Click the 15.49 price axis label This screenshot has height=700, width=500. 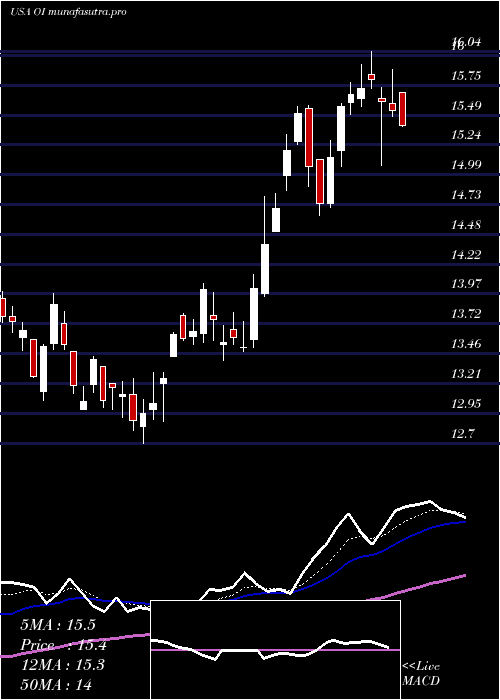click(x=466, y=105)
